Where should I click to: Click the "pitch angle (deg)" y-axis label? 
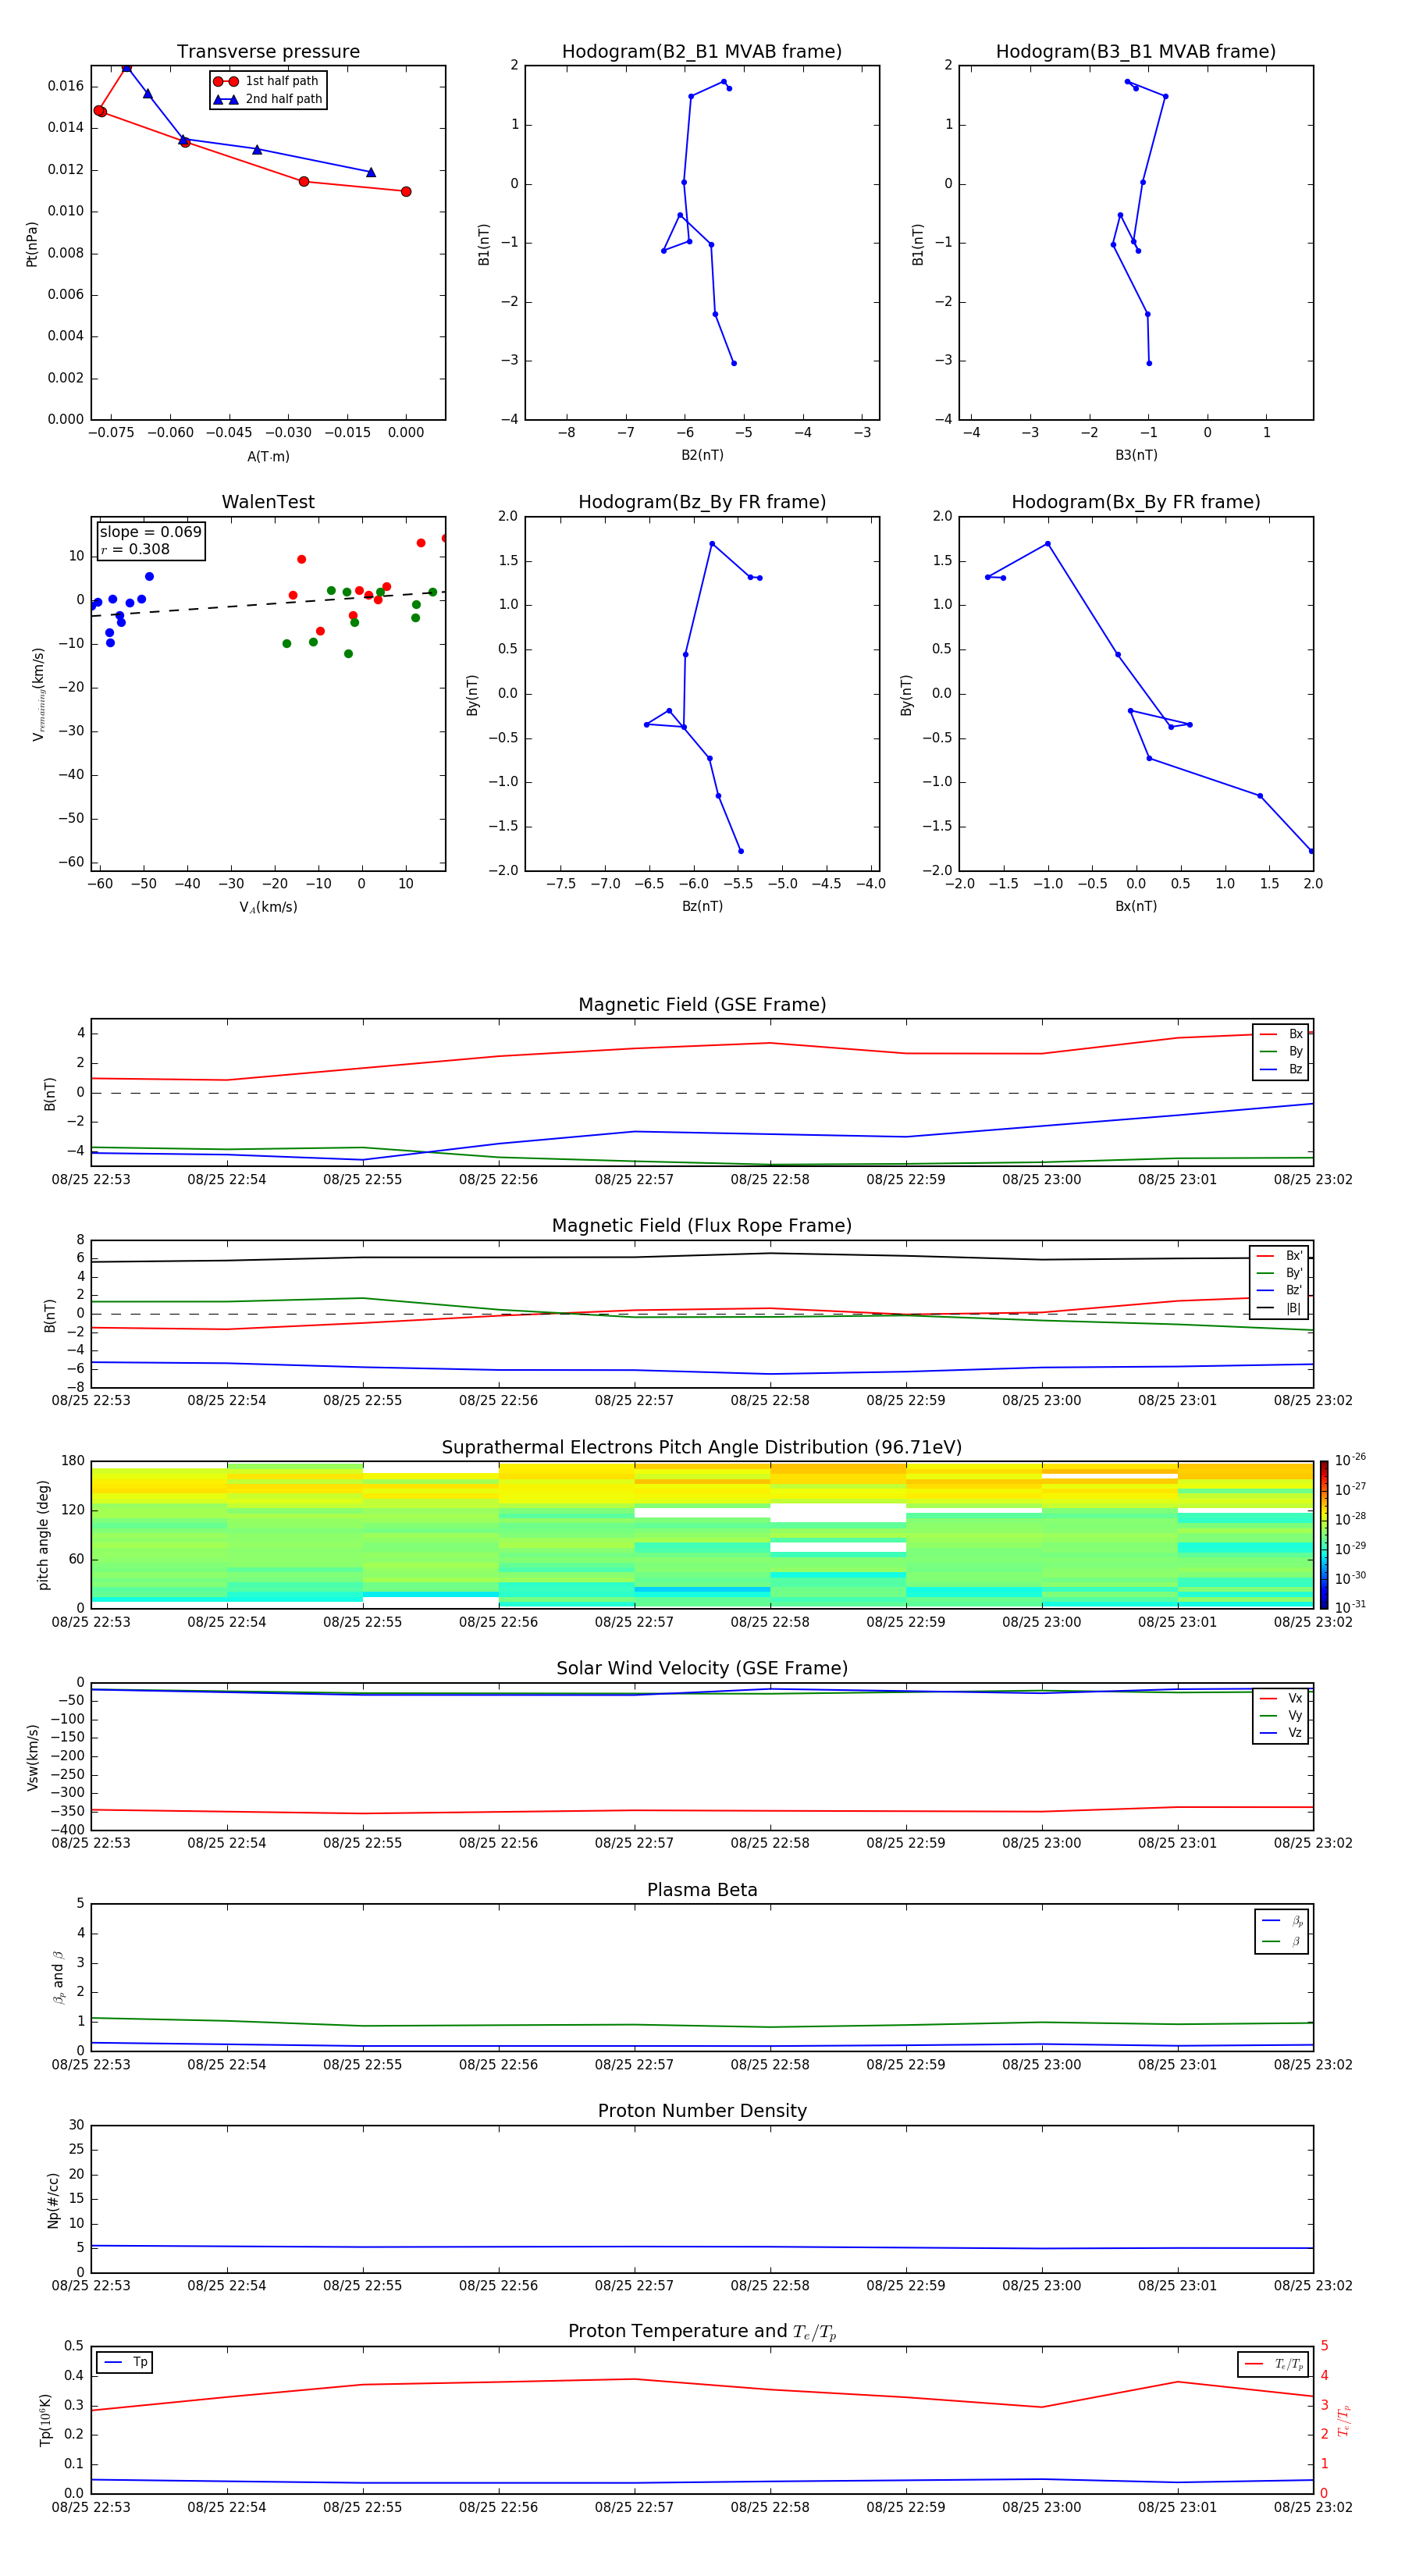pos(43,1535)
